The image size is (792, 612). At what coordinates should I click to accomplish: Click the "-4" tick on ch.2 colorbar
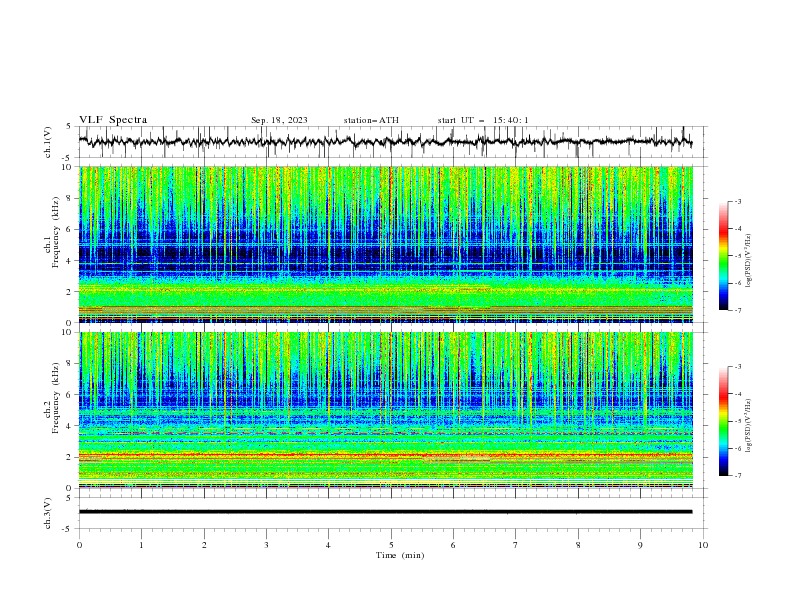[x=738, y=394]
